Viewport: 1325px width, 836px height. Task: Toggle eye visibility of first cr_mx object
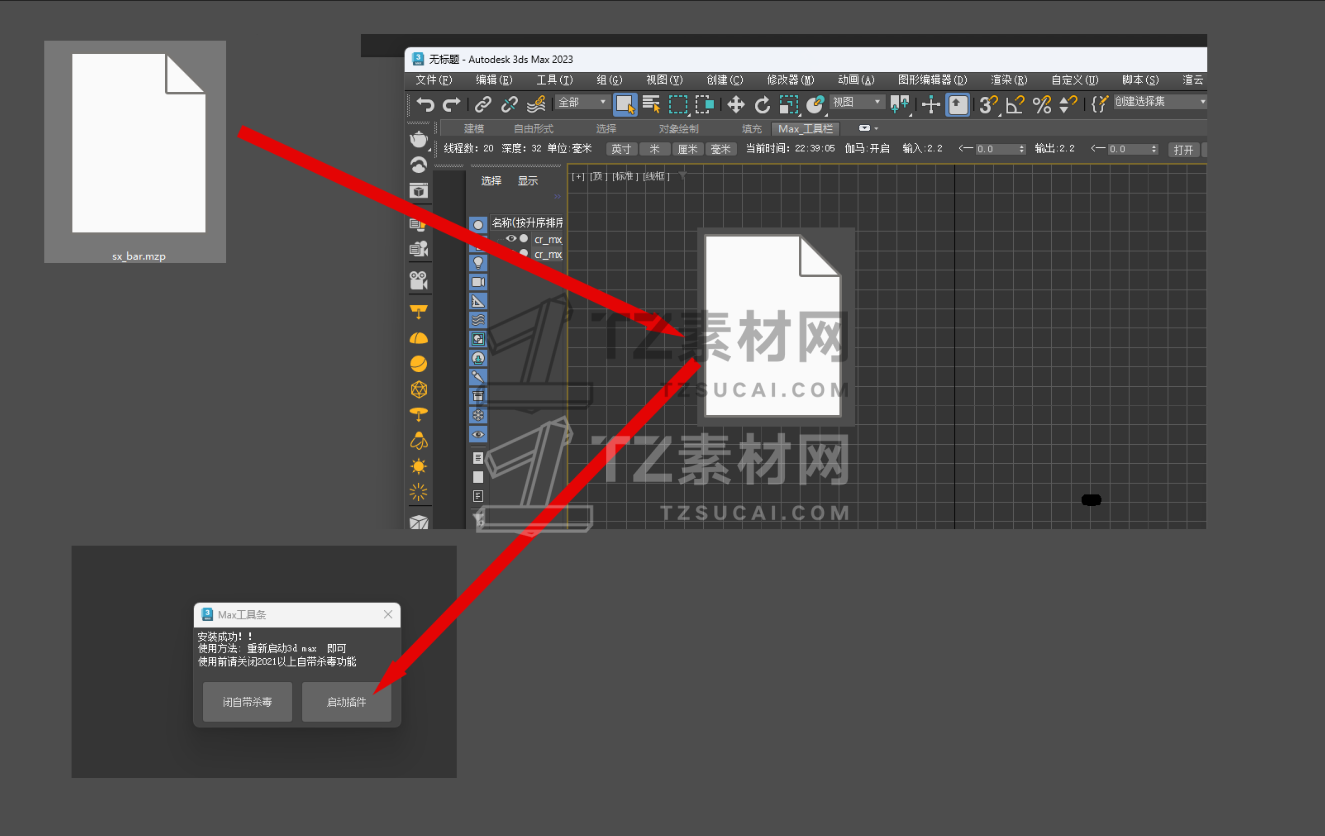511,239
